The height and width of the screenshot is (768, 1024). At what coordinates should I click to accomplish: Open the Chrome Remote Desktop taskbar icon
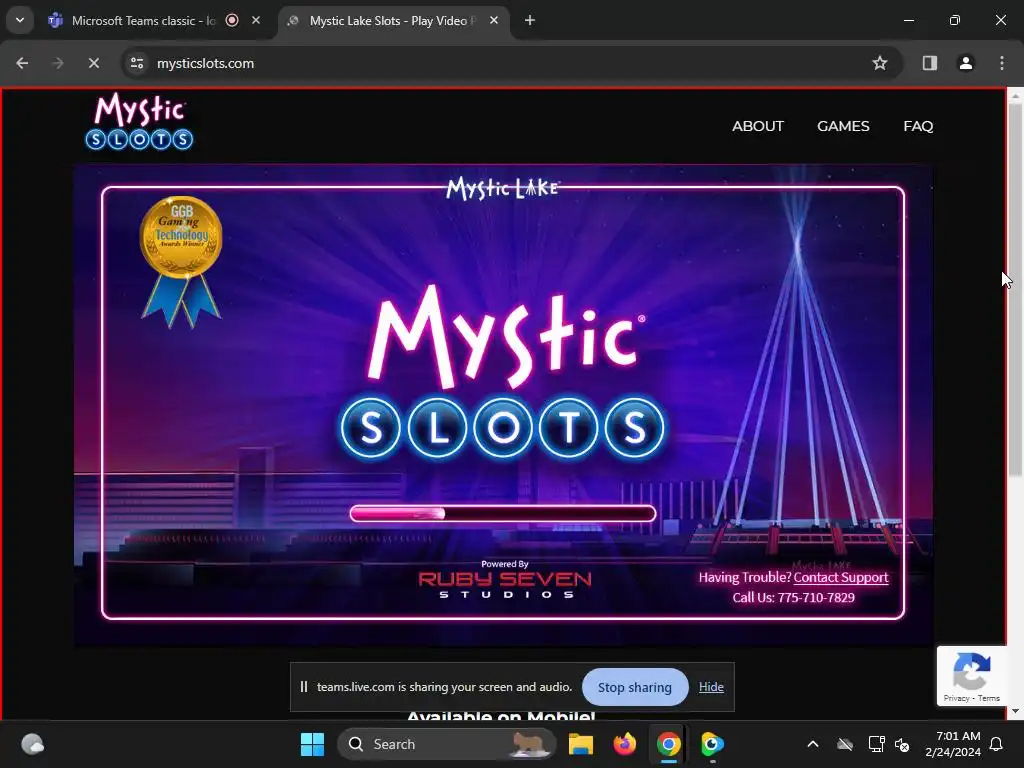[712, 744]
